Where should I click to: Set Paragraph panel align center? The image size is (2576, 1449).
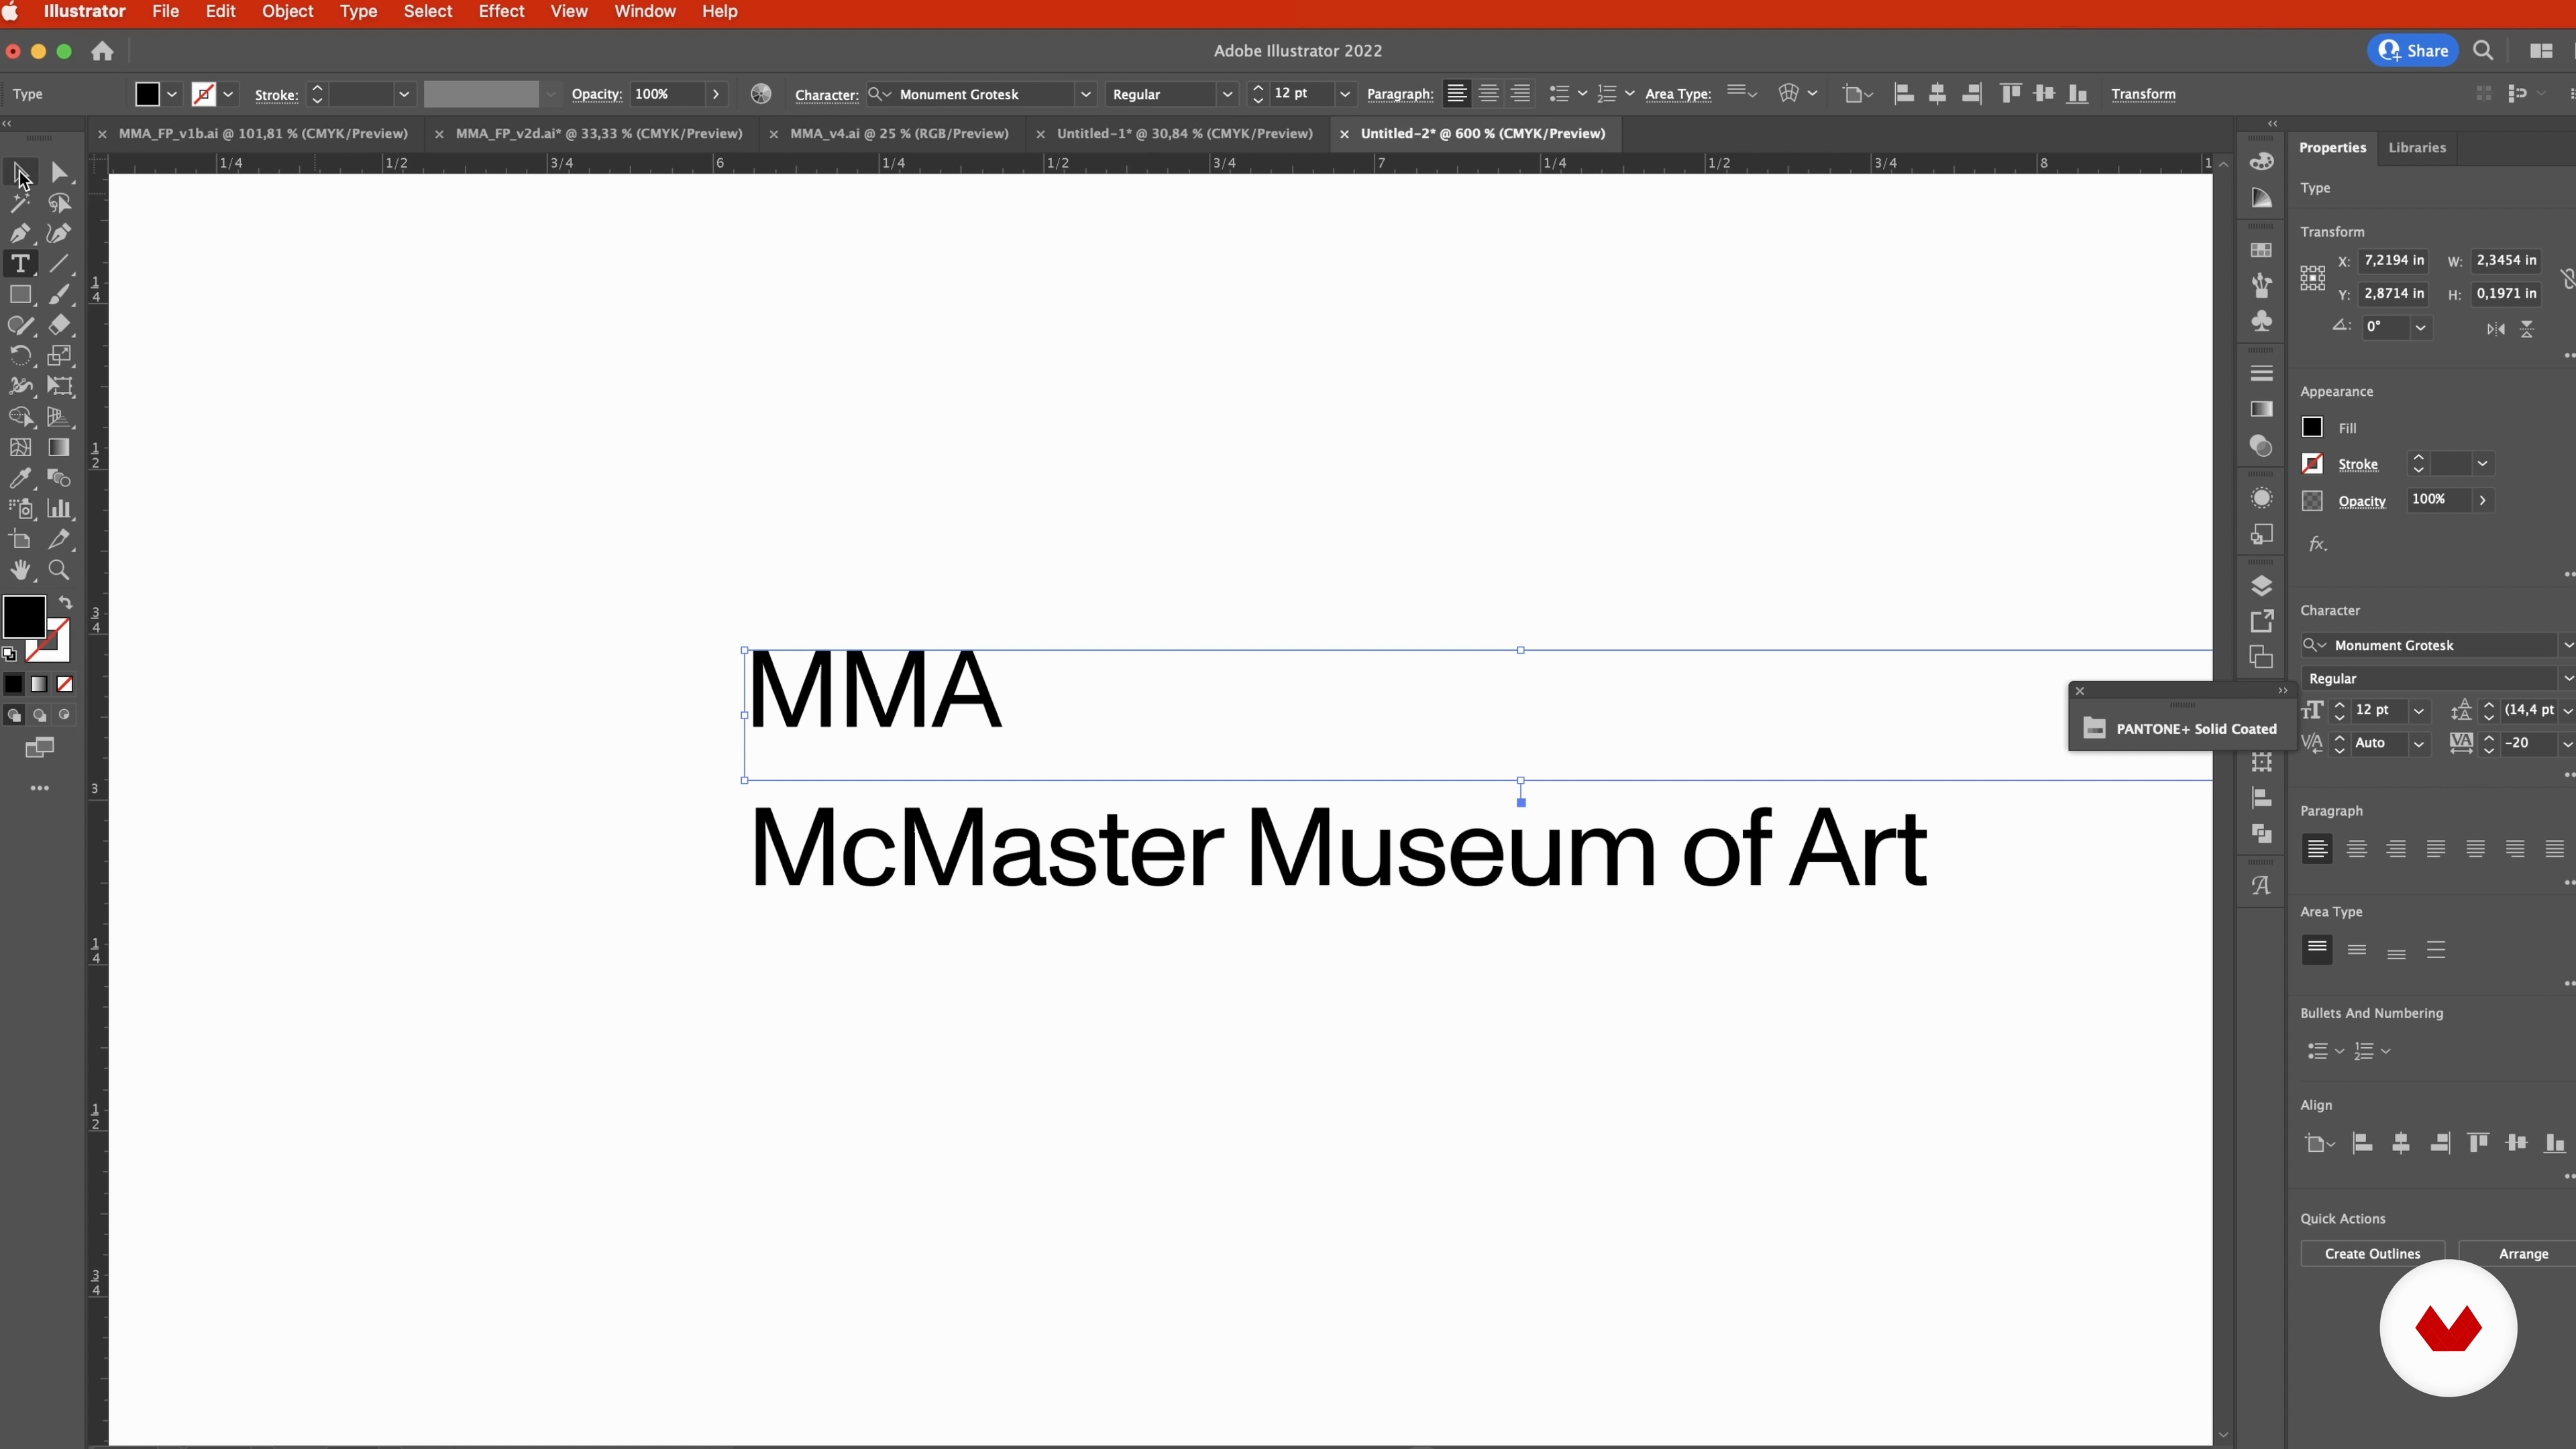pos(2357,849)
